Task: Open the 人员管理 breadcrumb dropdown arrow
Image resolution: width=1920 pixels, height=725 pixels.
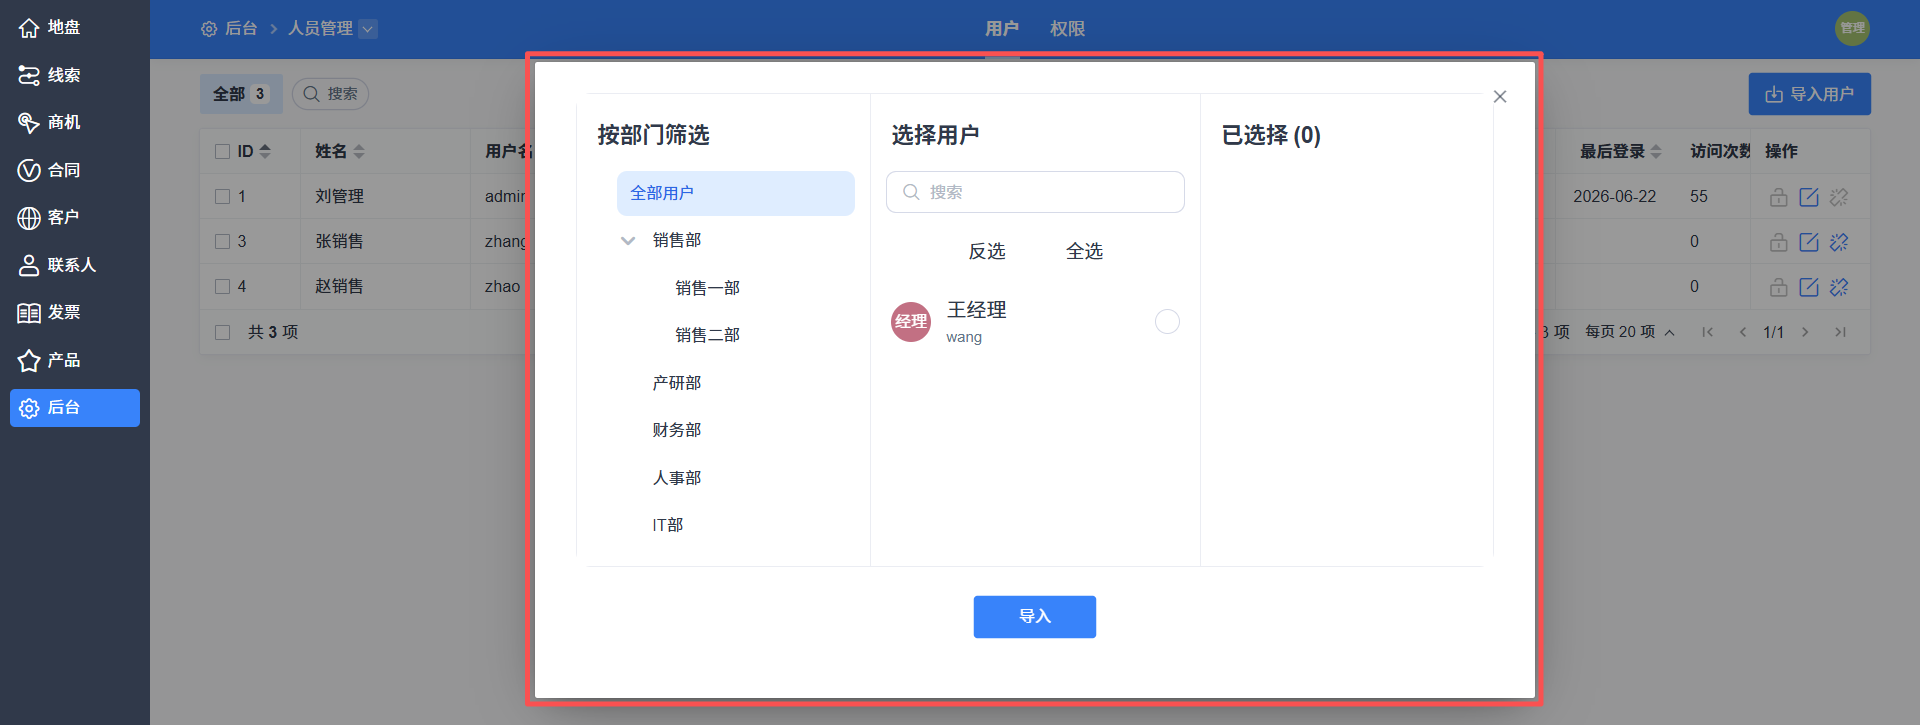Action: tap(368, 29)
